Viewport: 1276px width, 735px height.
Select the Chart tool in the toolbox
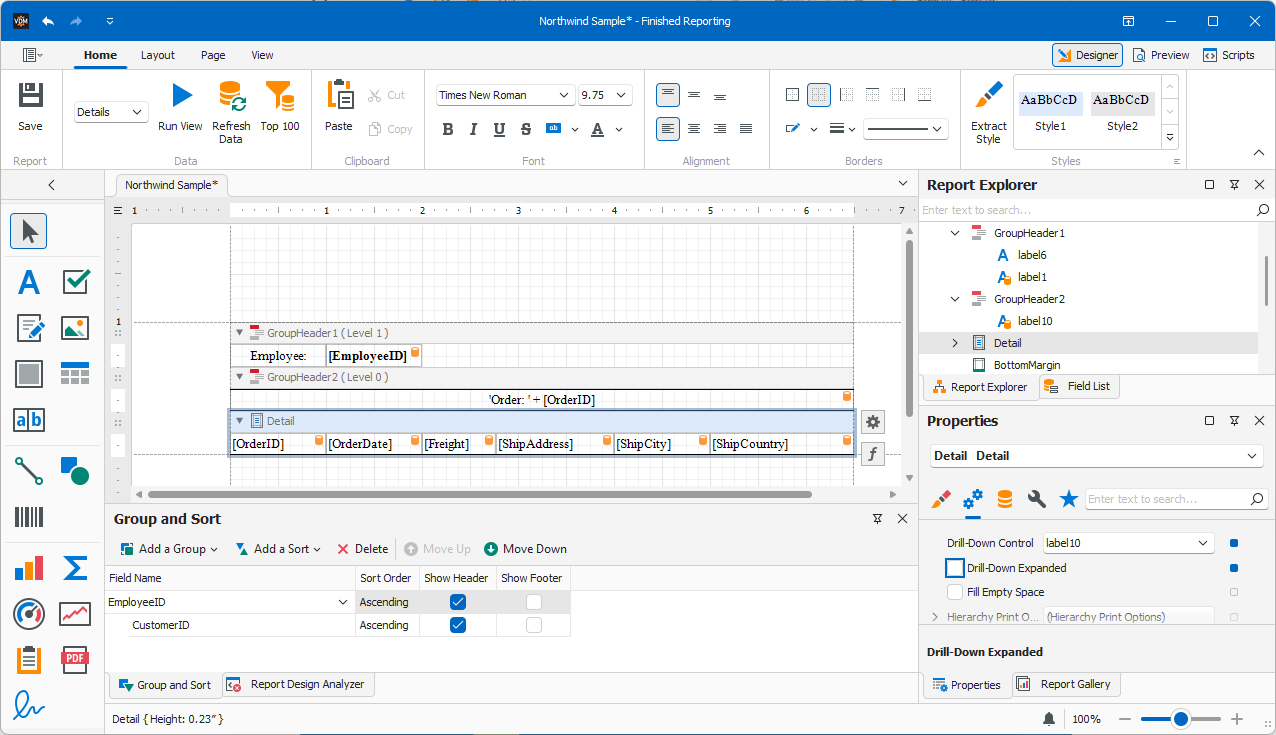(x=28, y=567)
